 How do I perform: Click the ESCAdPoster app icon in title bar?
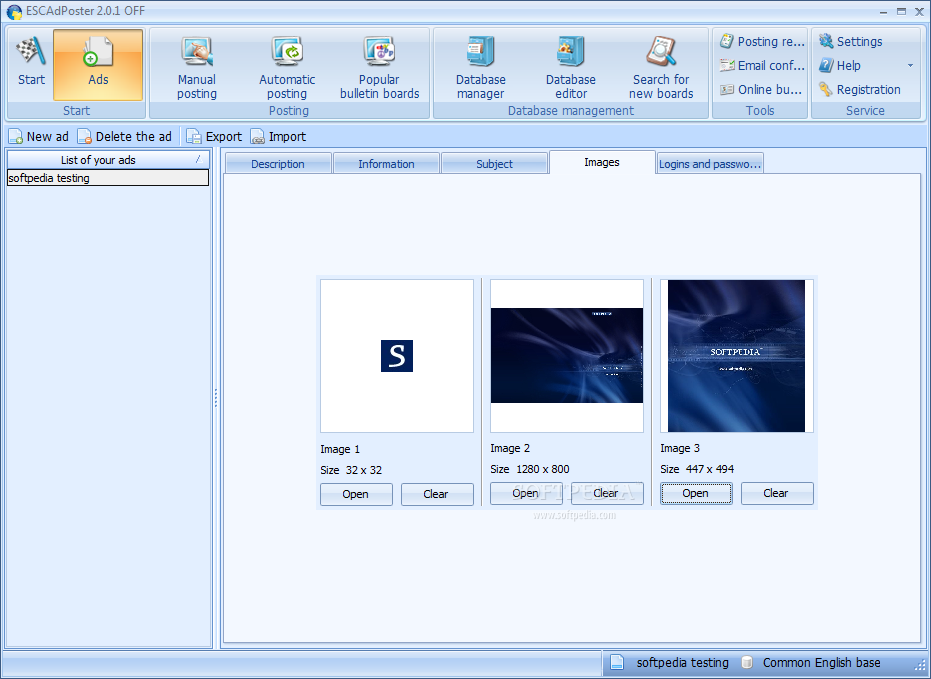(14, 11)
